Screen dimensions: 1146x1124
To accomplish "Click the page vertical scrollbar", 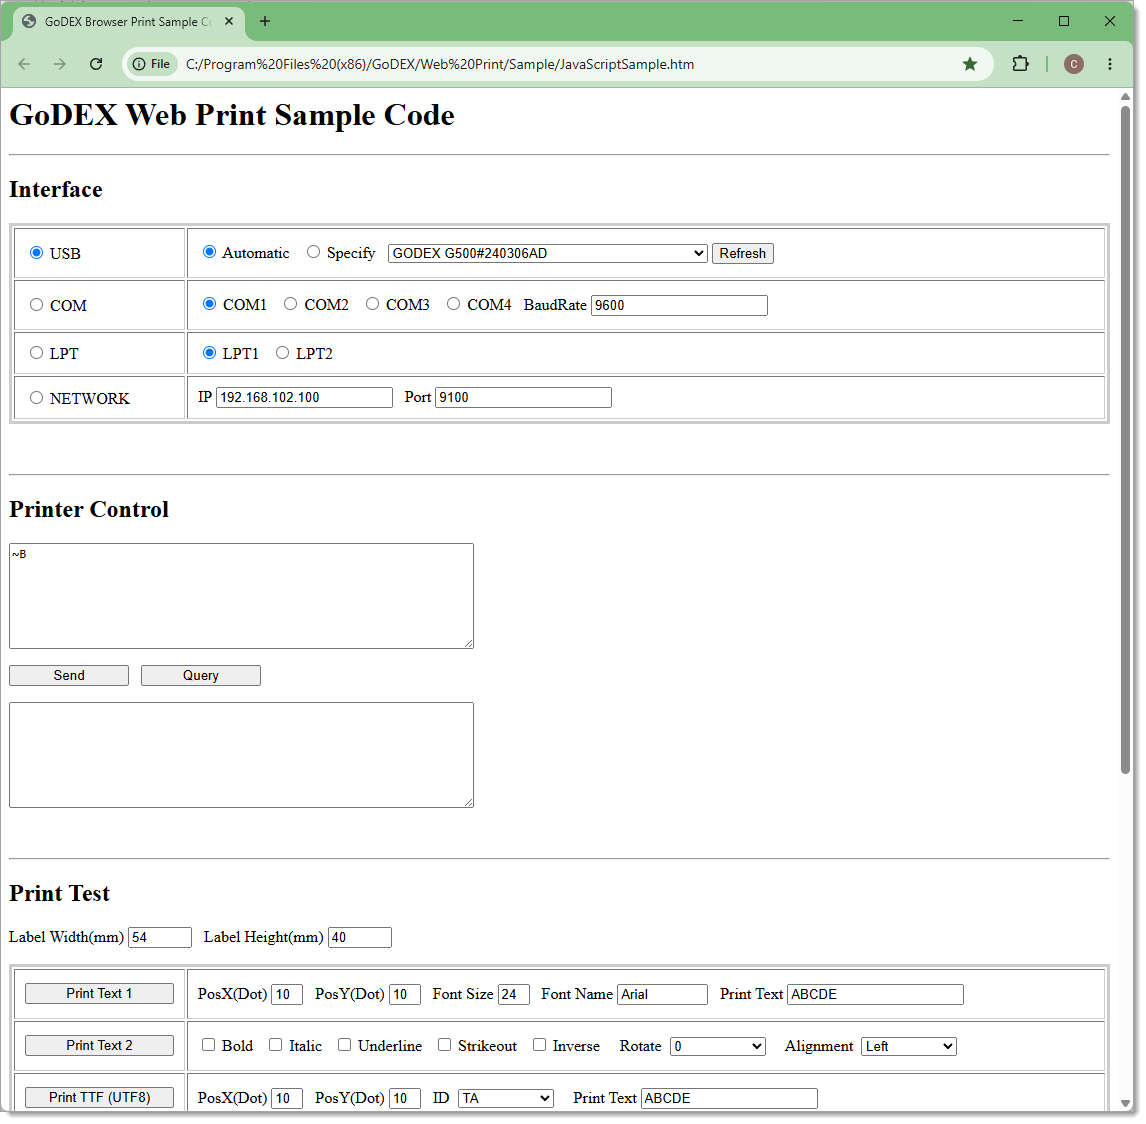I will click(1125, 439).
